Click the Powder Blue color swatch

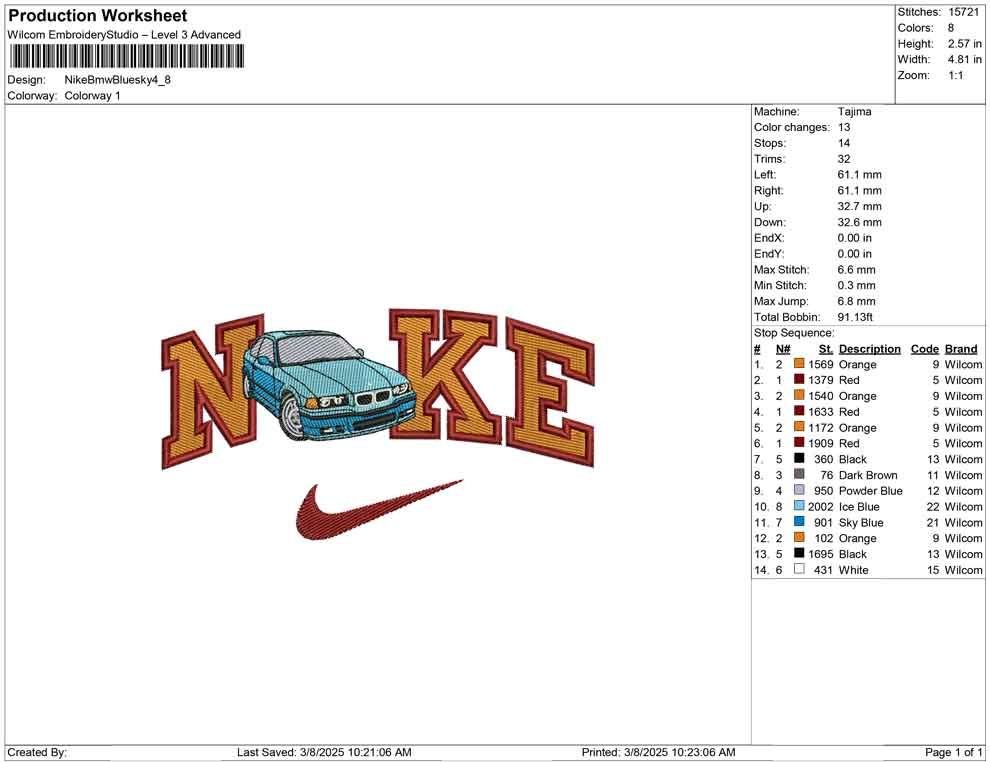[799, 490]
